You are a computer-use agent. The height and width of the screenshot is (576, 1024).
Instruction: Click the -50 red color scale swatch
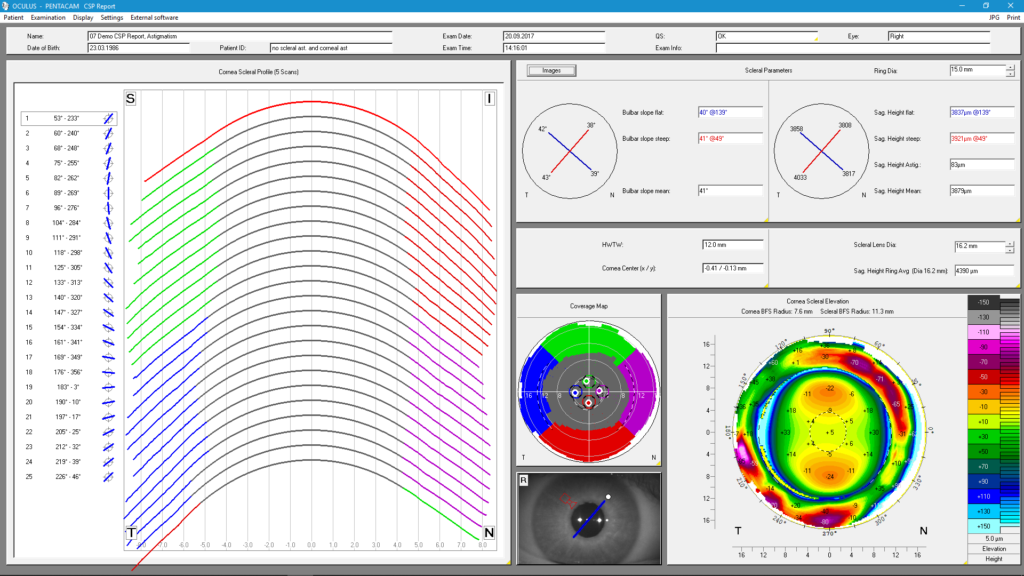[x=984, y=377]
